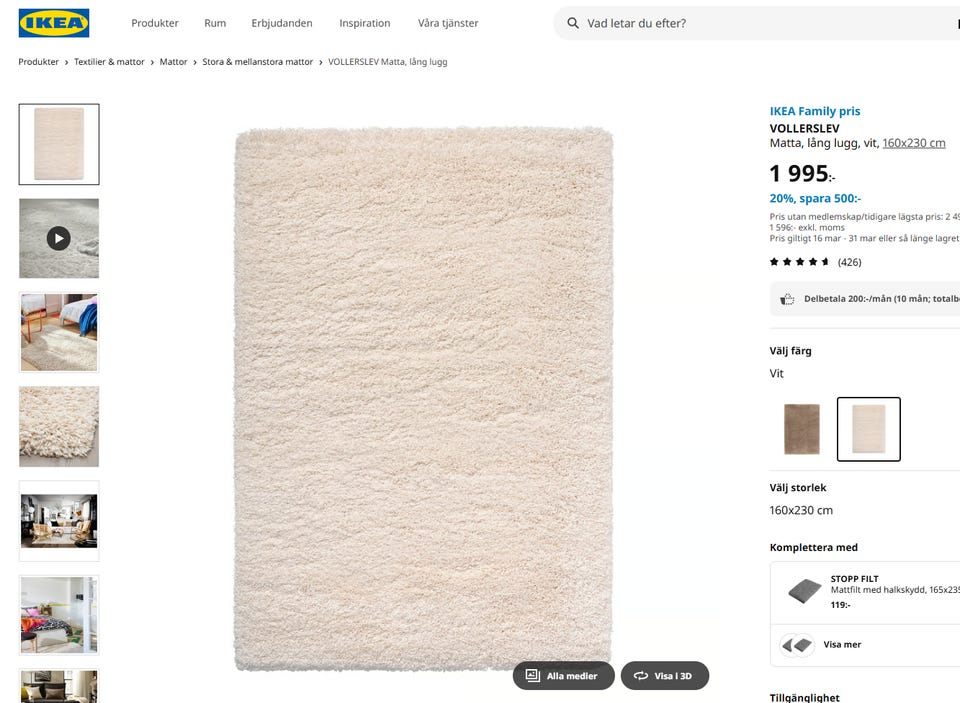Click the Visa i 3D rotate icon

tap(641, 676)
